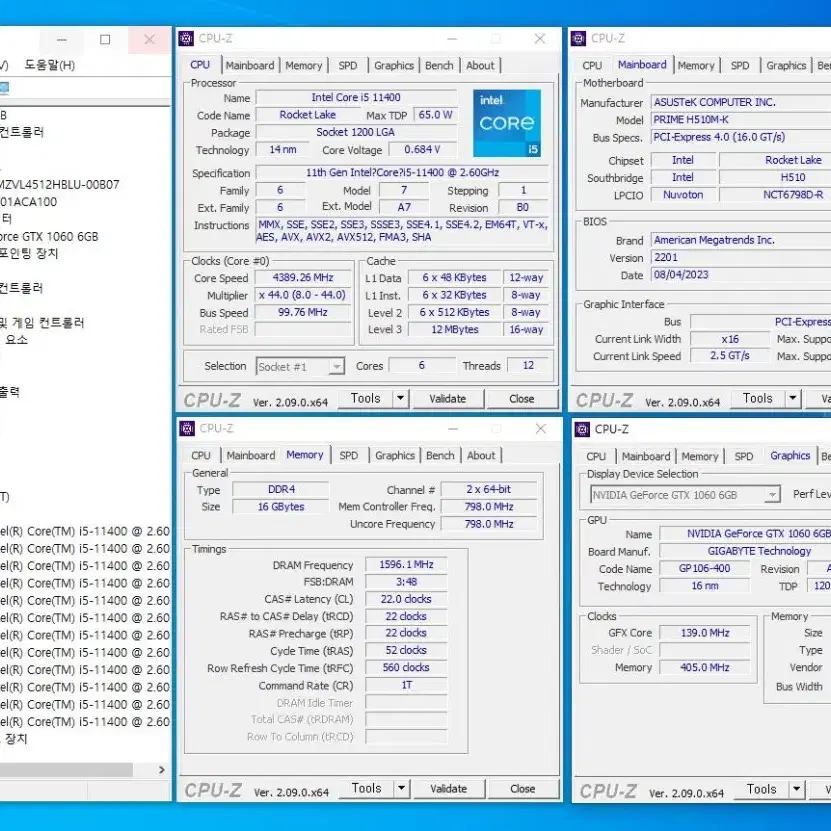The image size is (831, 831).
Task: Select the CPU tab in the CPU window
Action: click(x=200, y=65)
